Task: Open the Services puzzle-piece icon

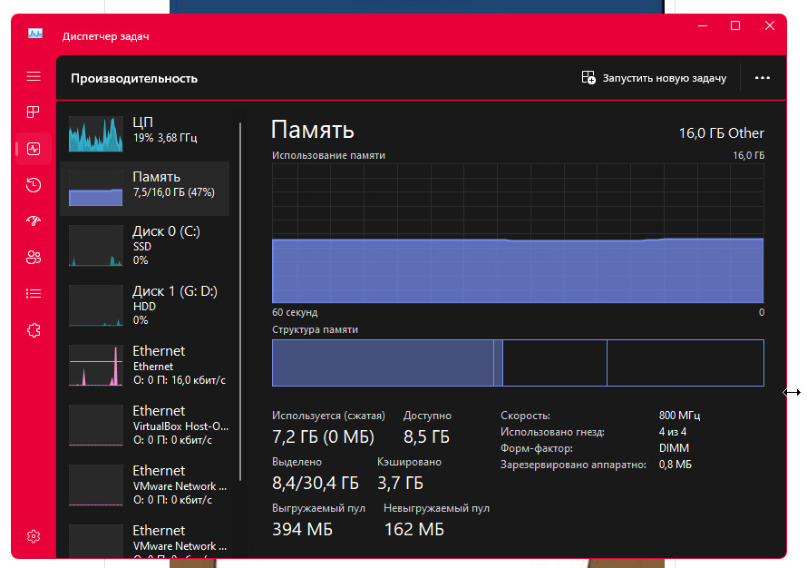Action: pos(33,329)
